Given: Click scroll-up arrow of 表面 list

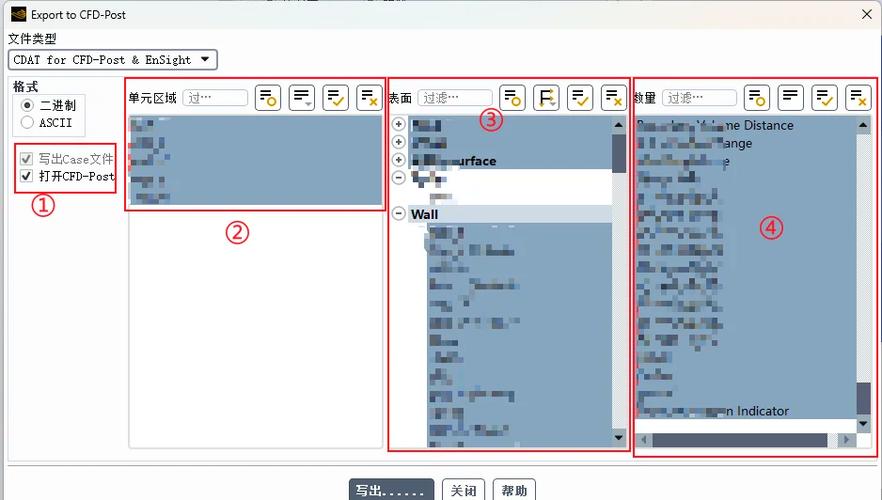Looking at the screenshot, I should pos(619,125).
